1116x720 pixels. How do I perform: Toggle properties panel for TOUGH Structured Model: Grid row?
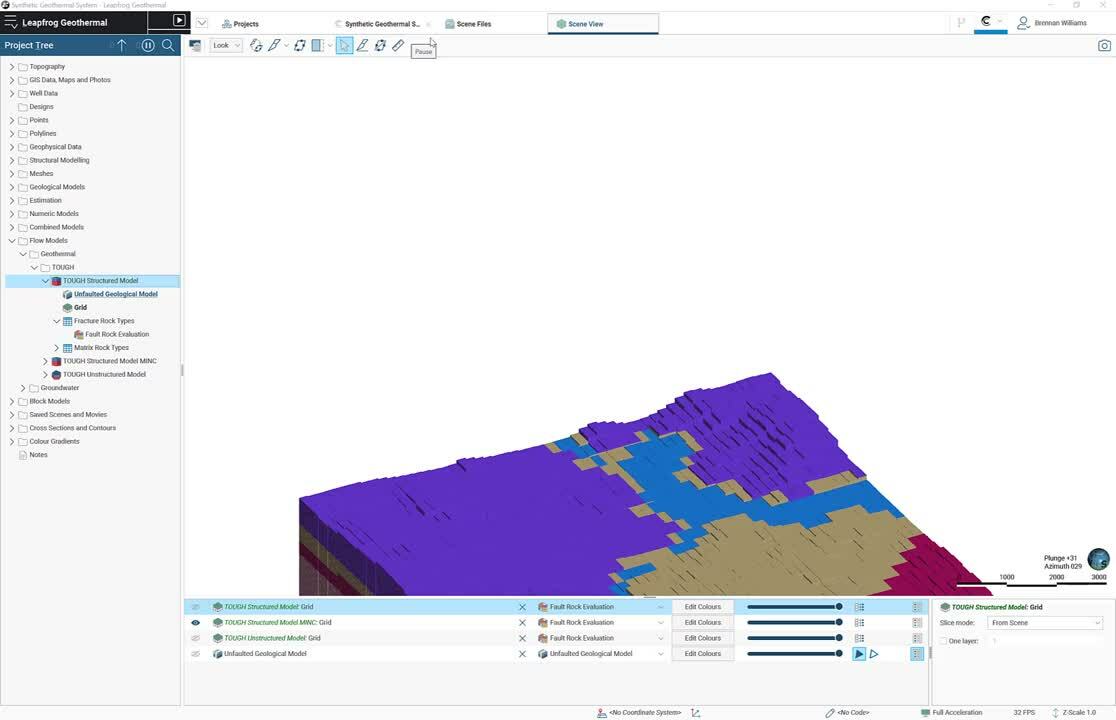[917, 607]
